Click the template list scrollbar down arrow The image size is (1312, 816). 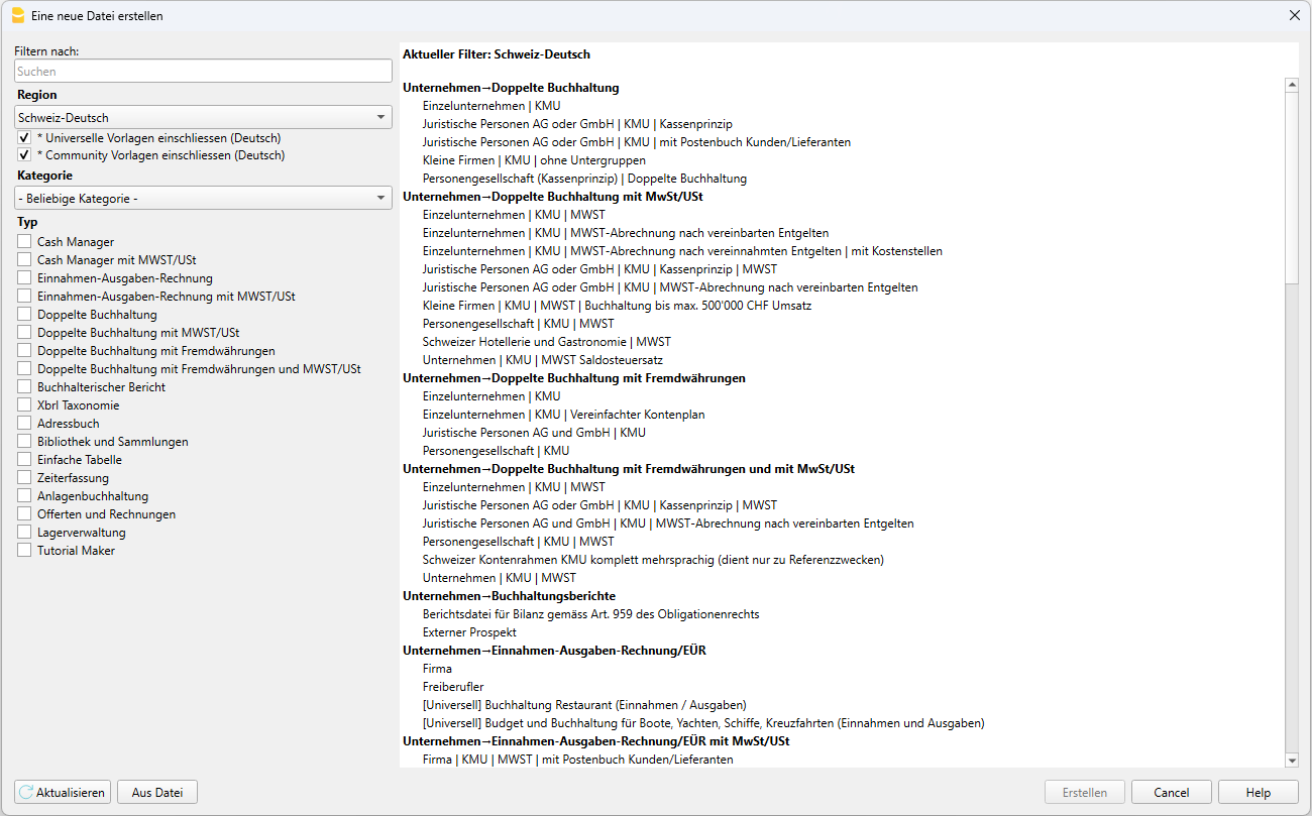coord(1291,761)
